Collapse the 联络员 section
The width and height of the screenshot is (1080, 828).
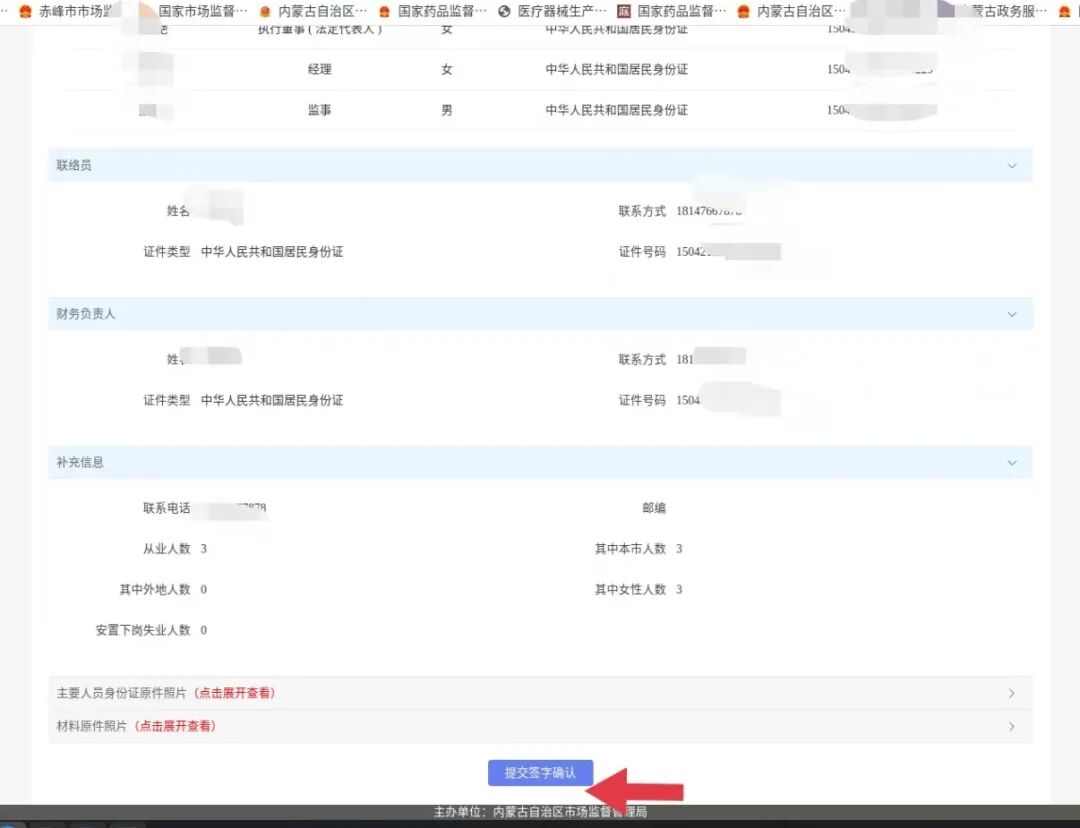point(1010,165)
